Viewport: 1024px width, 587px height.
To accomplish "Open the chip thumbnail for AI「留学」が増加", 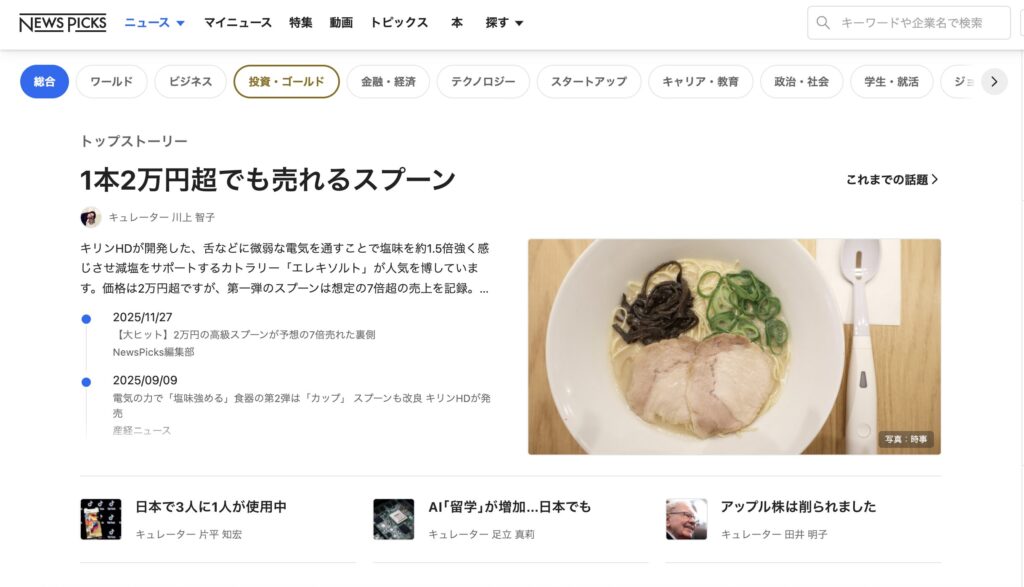I will tap(394, 519).
